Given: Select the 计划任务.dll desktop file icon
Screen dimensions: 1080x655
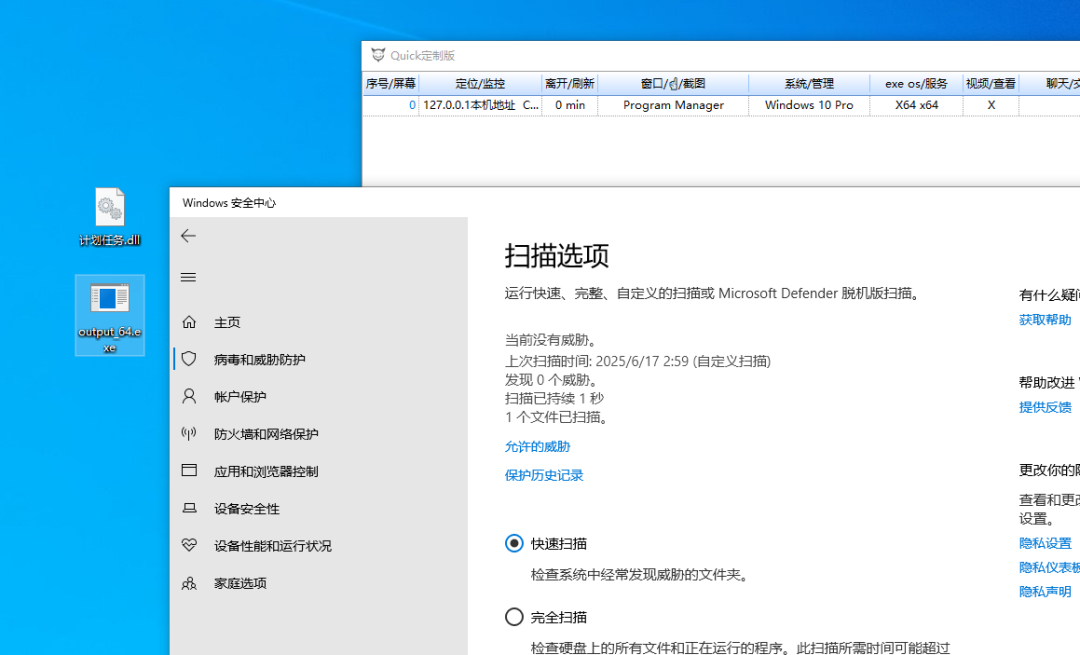Looking at the screenshot, I should pyautogui.click(x=110, y=217).
